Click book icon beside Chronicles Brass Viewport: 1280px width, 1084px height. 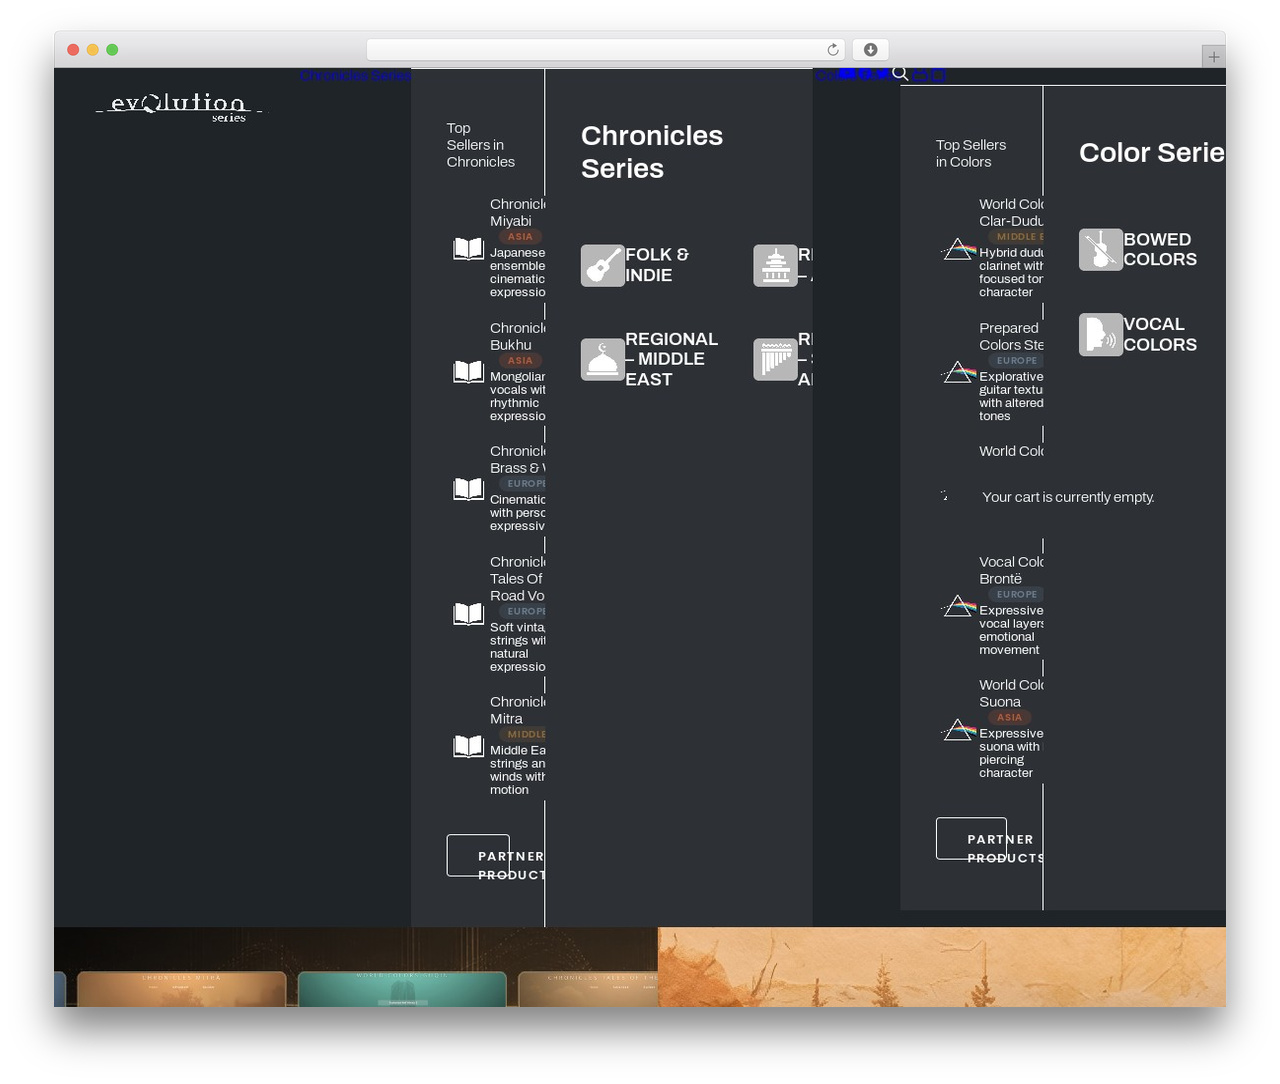tap(468, 489)
